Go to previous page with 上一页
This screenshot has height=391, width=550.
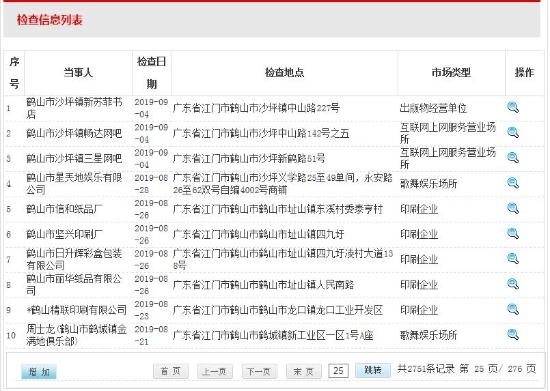click(215, 371)
